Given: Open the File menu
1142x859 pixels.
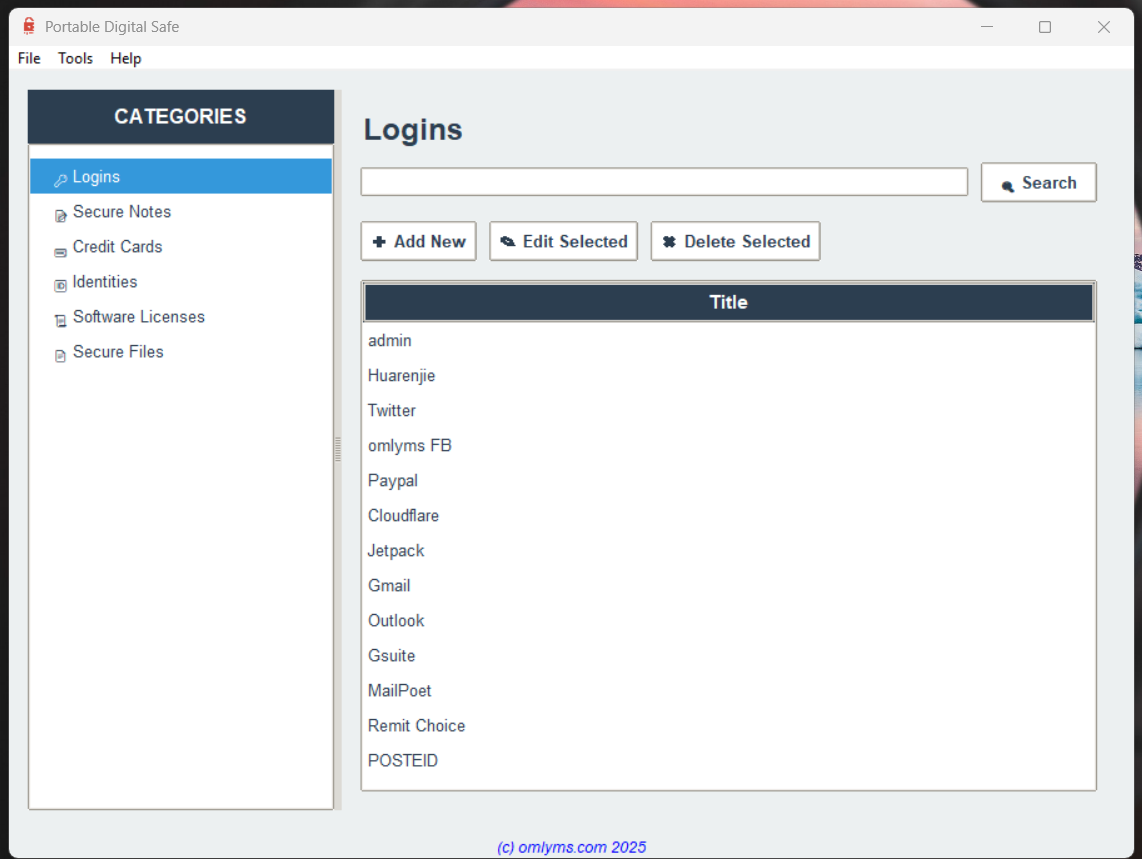Looking at the screenshot, I should pyautogui.click(x=29, y=58).
